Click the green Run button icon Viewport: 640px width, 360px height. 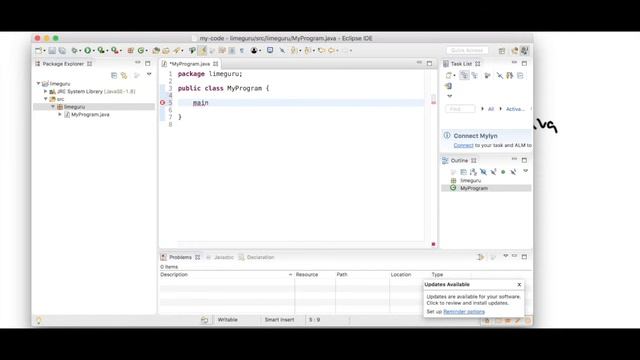point(87,51)
